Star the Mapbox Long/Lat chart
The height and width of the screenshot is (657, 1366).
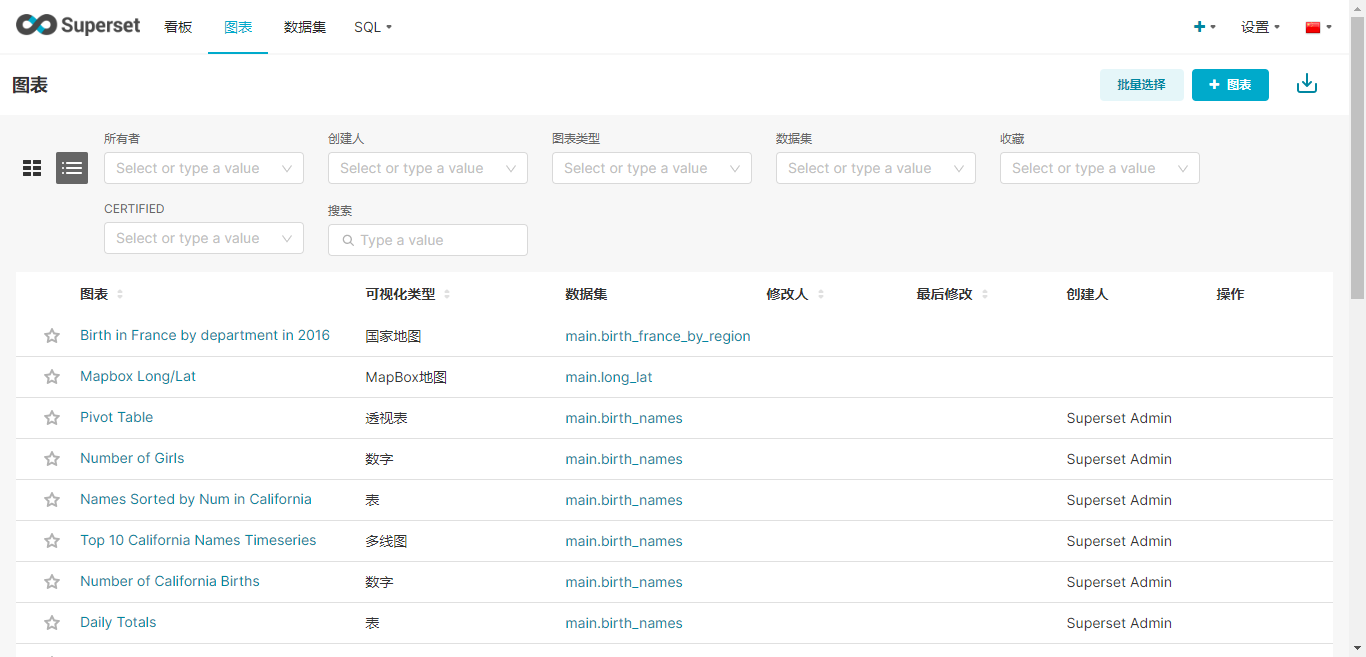click(x=52, y=377)
